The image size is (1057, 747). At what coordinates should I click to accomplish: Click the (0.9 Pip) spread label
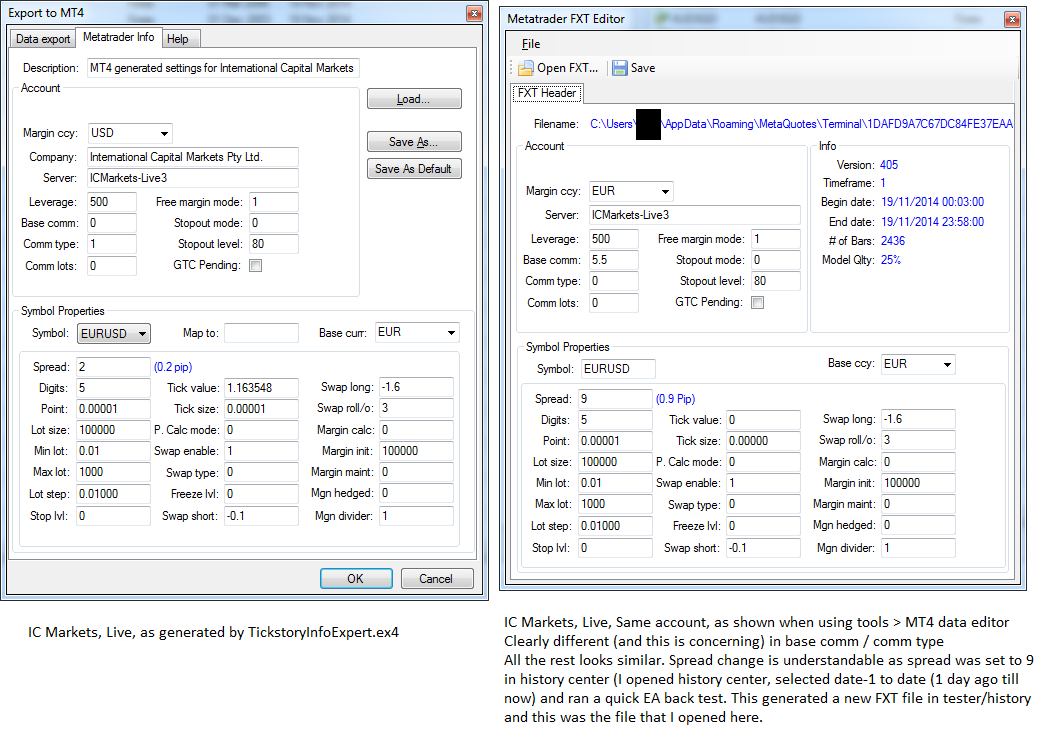coord(675,399)
